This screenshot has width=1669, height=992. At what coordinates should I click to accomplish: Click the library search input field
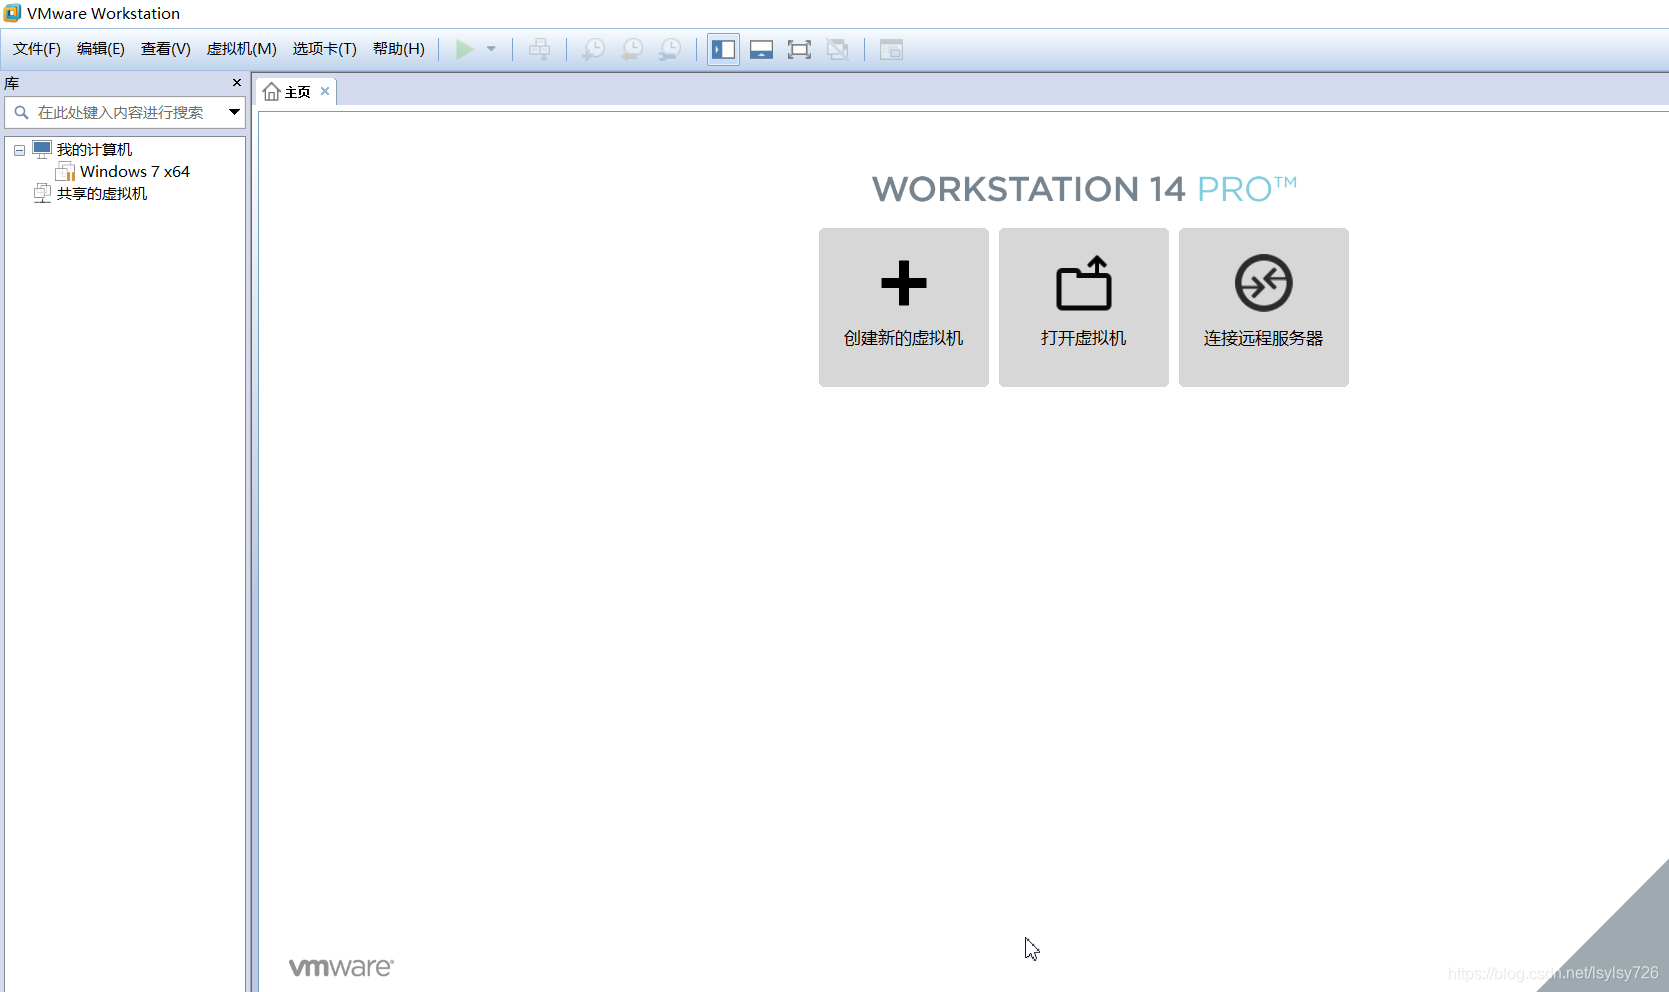click(125, 112)
